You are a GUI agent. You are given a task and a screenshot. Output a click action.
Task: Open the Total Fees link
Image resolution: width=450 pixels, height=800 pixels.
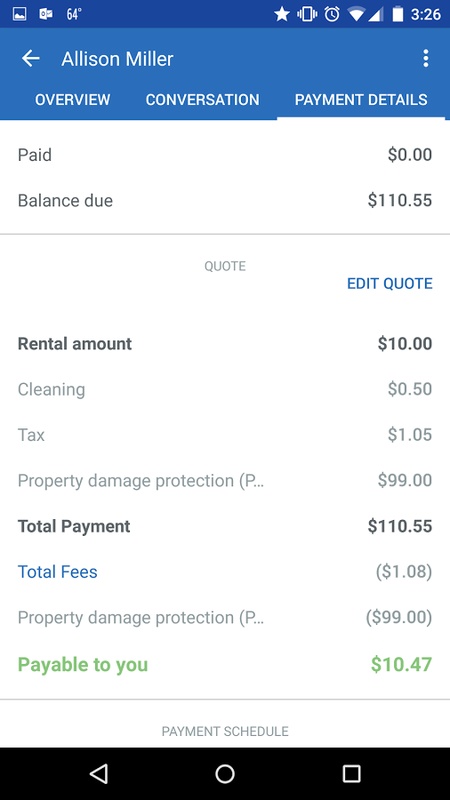(58, 572)
